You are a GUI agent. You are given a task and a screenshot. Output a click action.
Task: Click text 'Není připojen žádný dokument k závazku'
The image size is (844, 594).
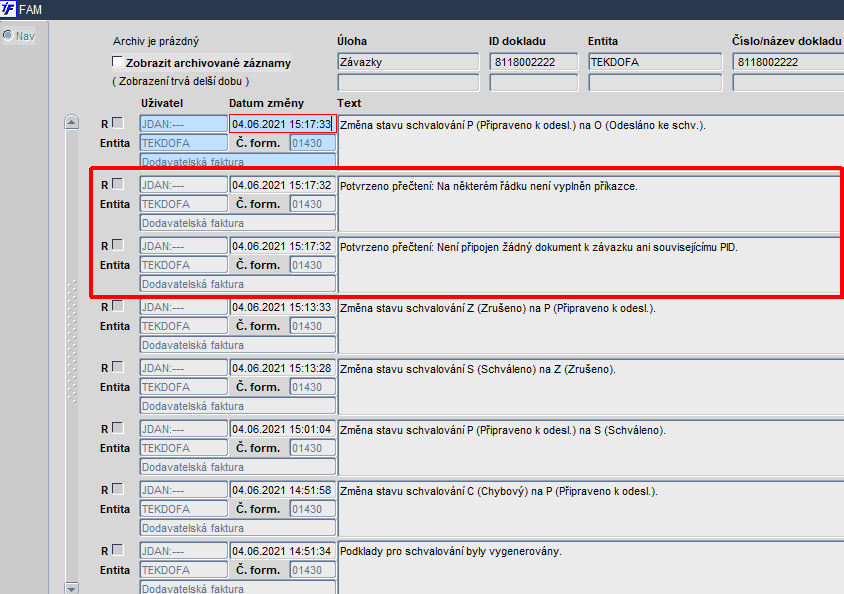coord(542,248)
